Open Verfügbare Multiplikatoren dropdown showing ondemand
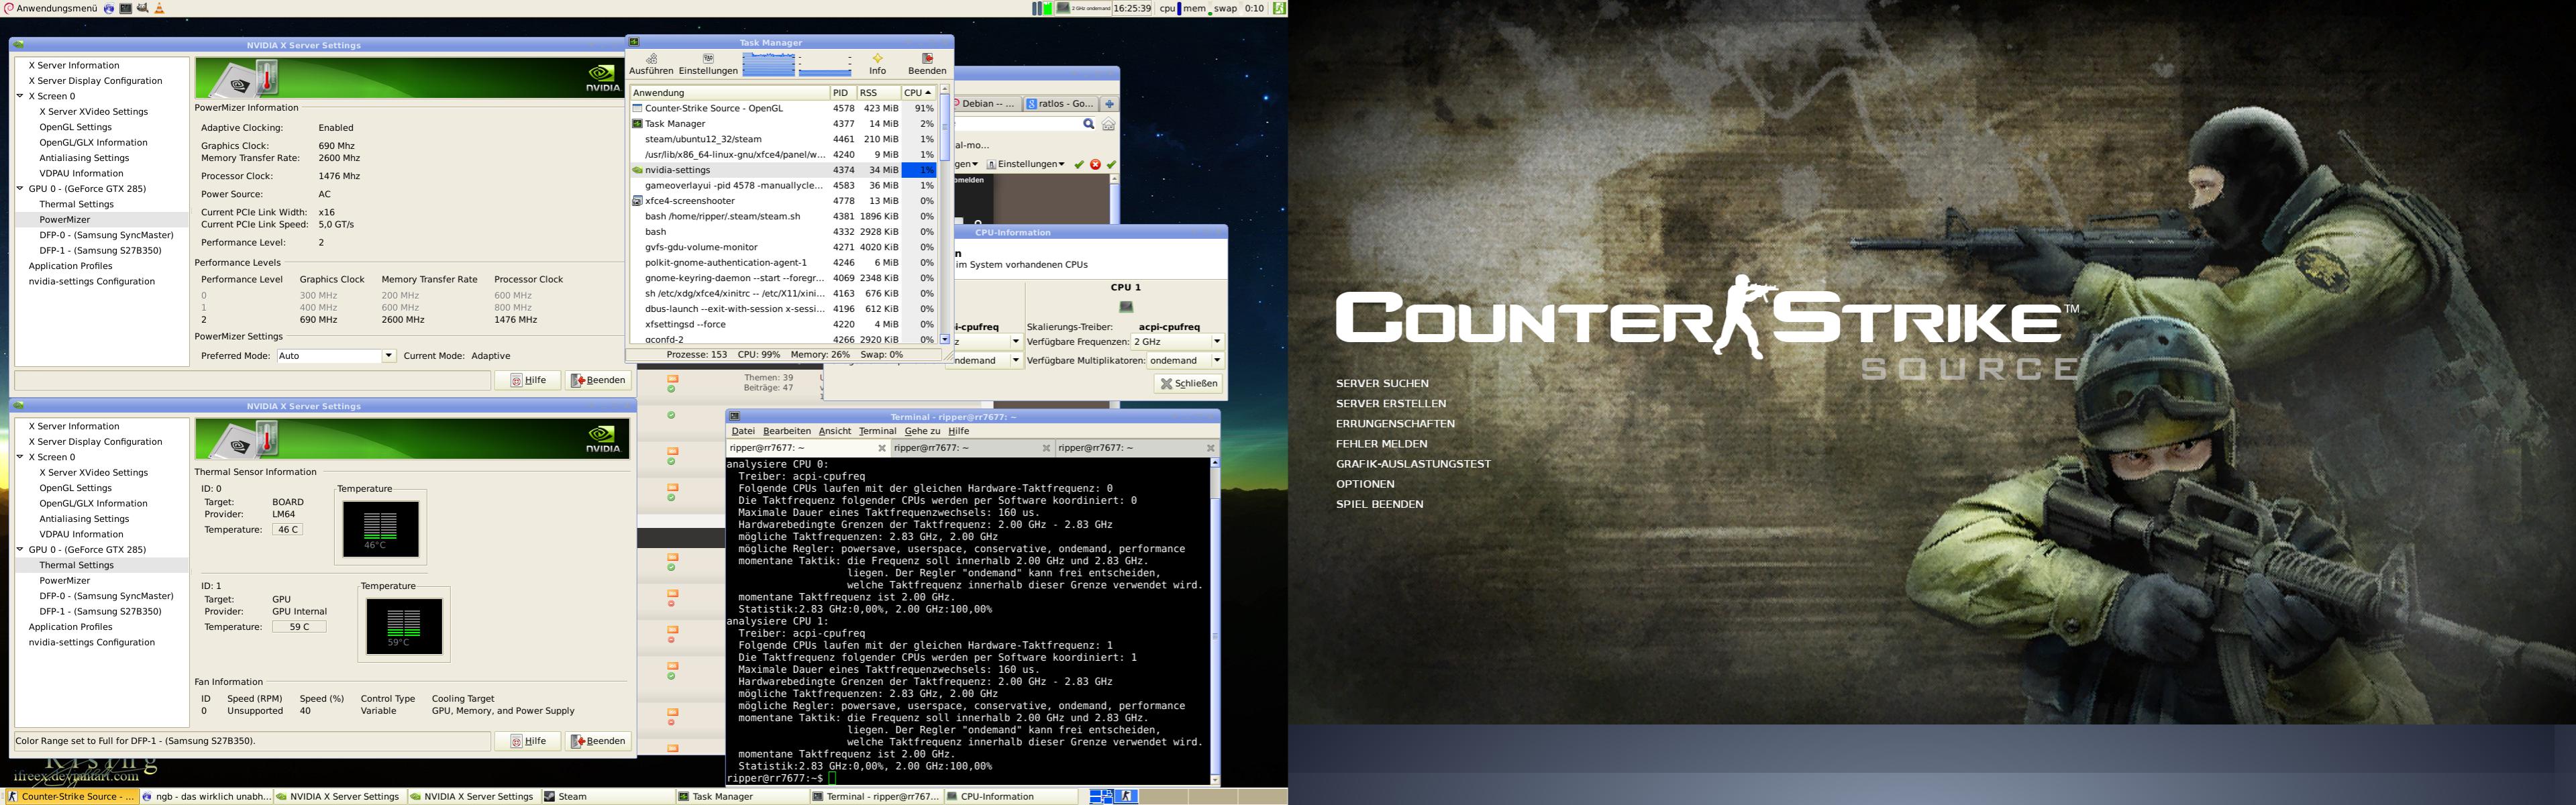 click(x=1185, y=360)
